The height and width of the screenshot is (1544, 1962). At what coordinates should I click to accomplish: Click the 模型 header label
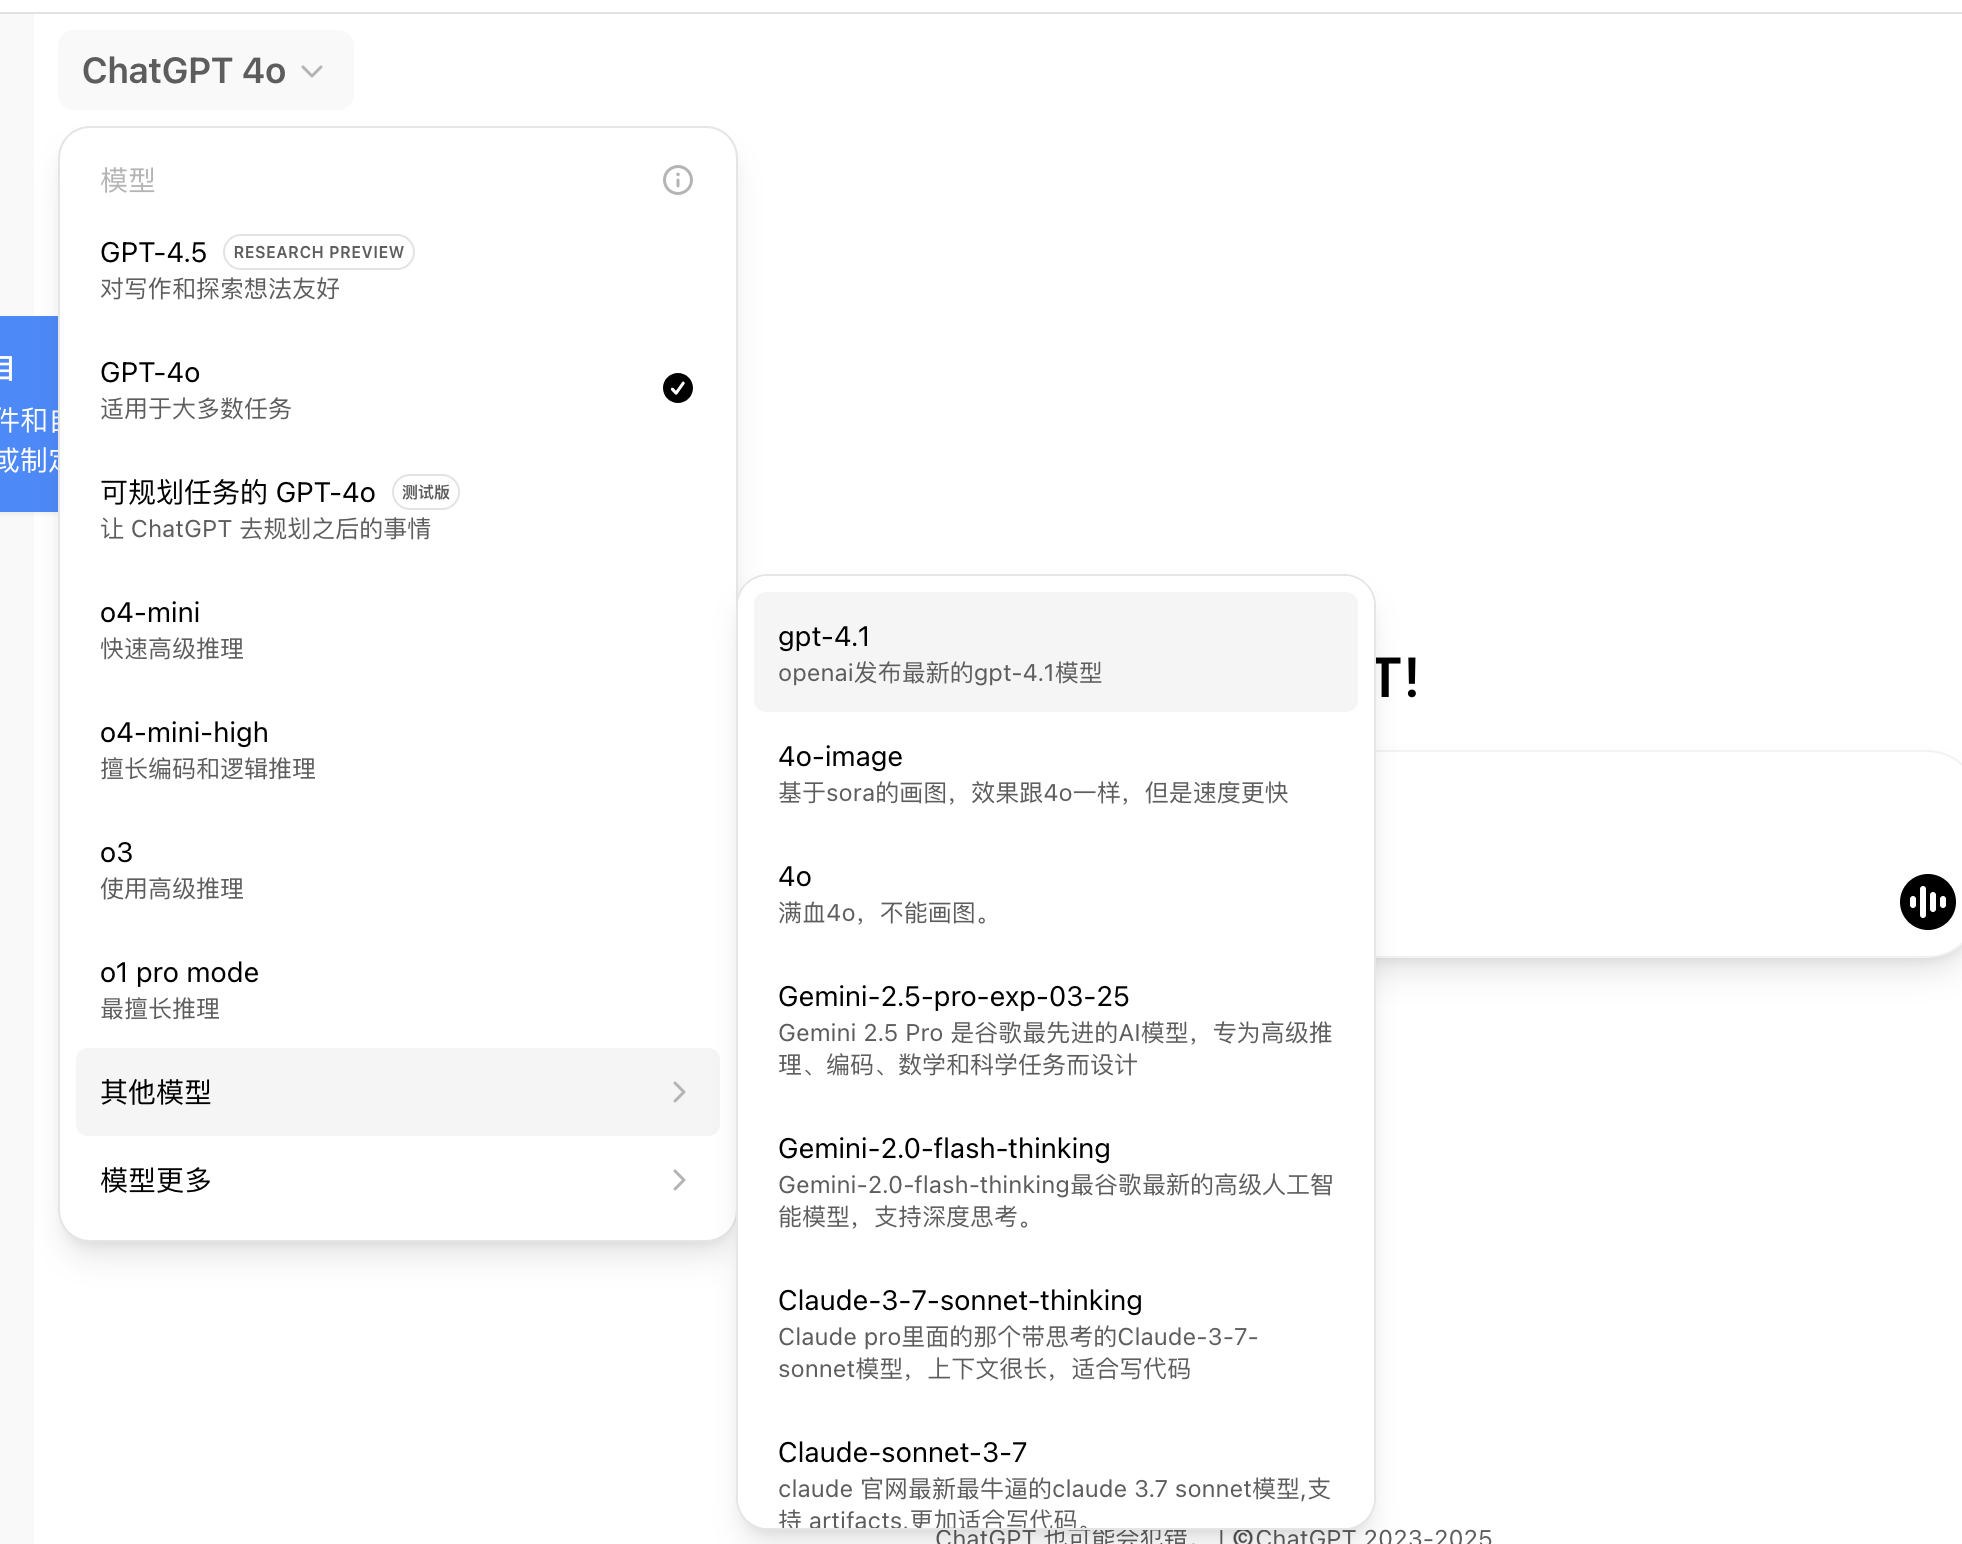tap(128, 180)
